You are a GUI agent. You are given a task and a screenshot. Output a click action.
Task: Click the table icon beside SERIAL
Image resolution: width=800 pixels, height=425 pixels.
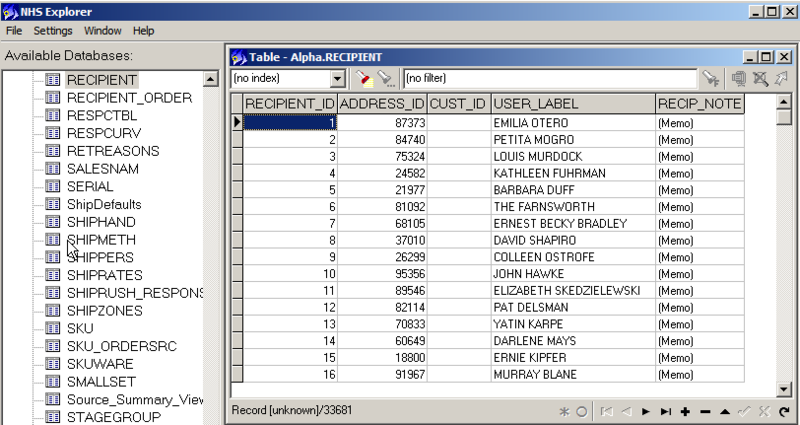pyautogui.click(x=53, y=186)
